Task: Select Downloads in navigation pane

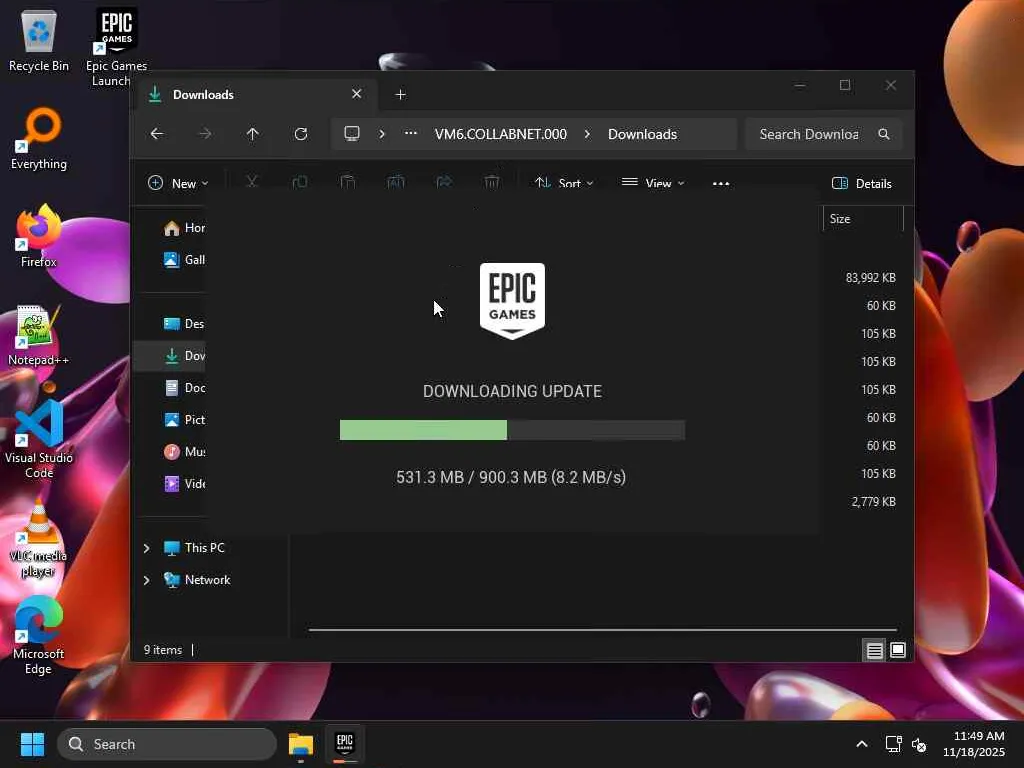Action: (185, 356)
